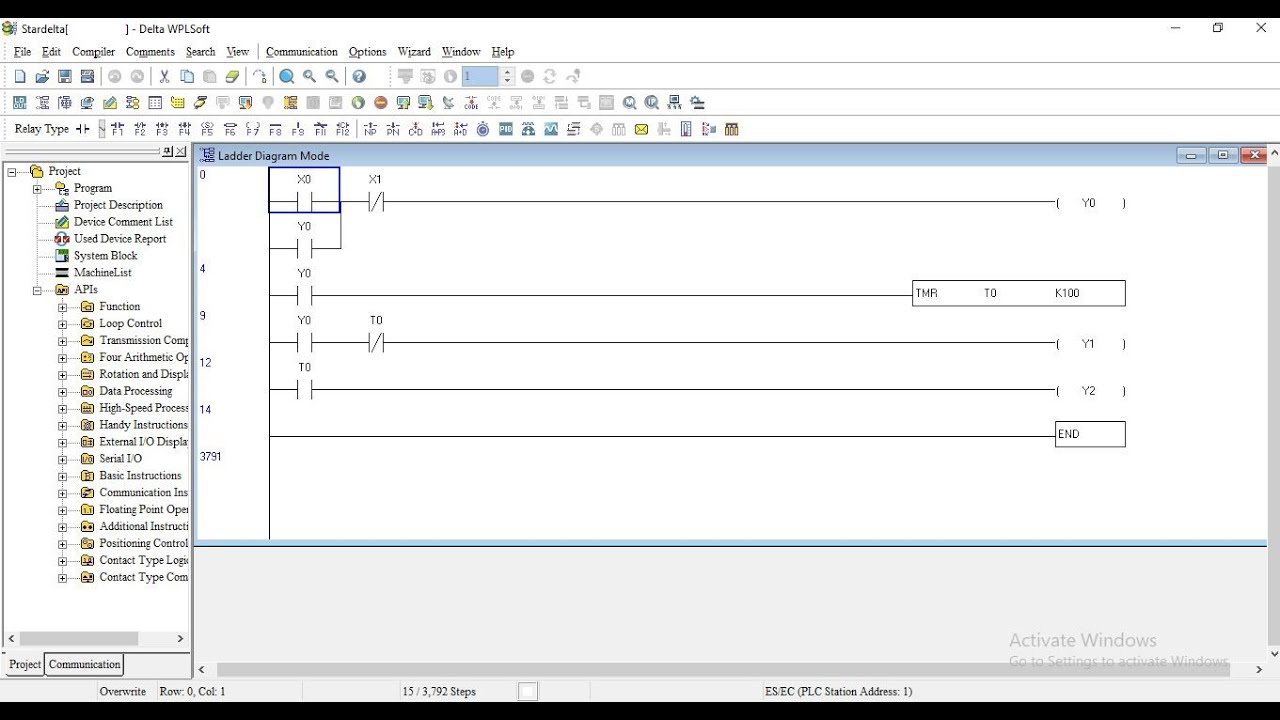The width and height of the screenshot is (1280, 720).
Task: Select Device Comment List in tree
Action: tap(123, 222)
